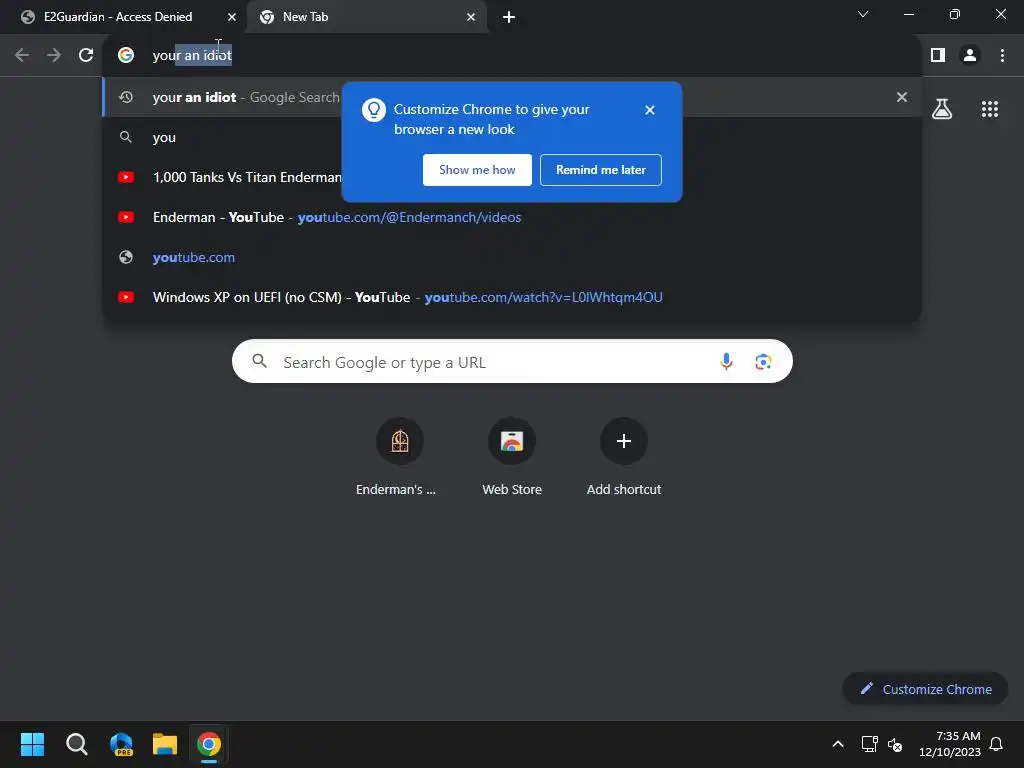Click the Google icon in the address bar
This screenshot has width=1024, height=768.
pyautogui.click(x=126, y=55)
